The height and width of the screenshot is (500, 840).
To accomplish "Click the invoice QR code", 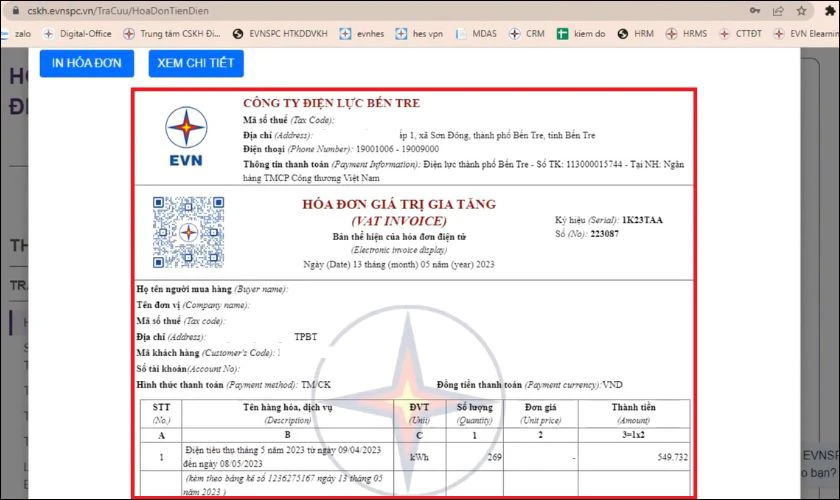I will click(189, 232).
